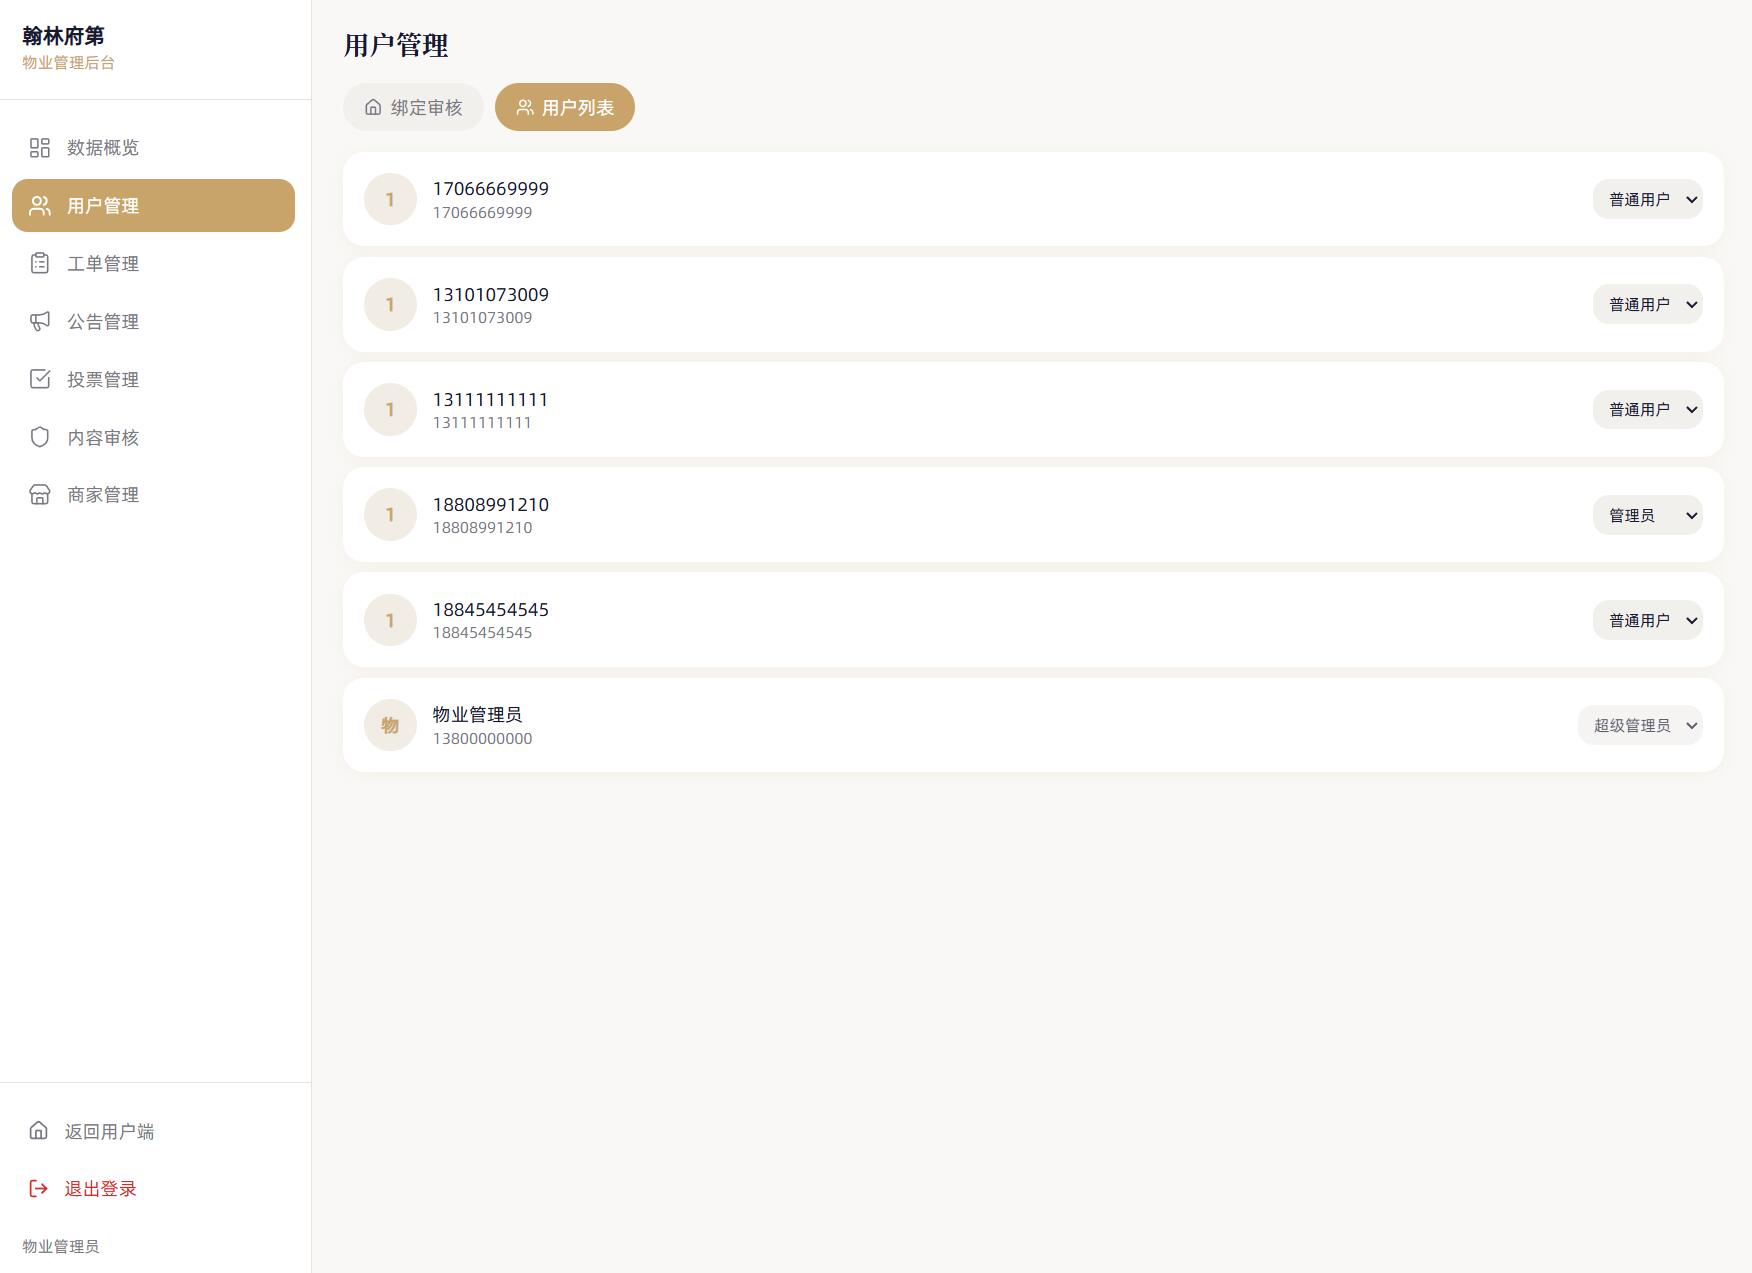This screenshot has width=1752, height=1273.
Task: Click the 返回用户端 link
Action: tap(153, 1131)
